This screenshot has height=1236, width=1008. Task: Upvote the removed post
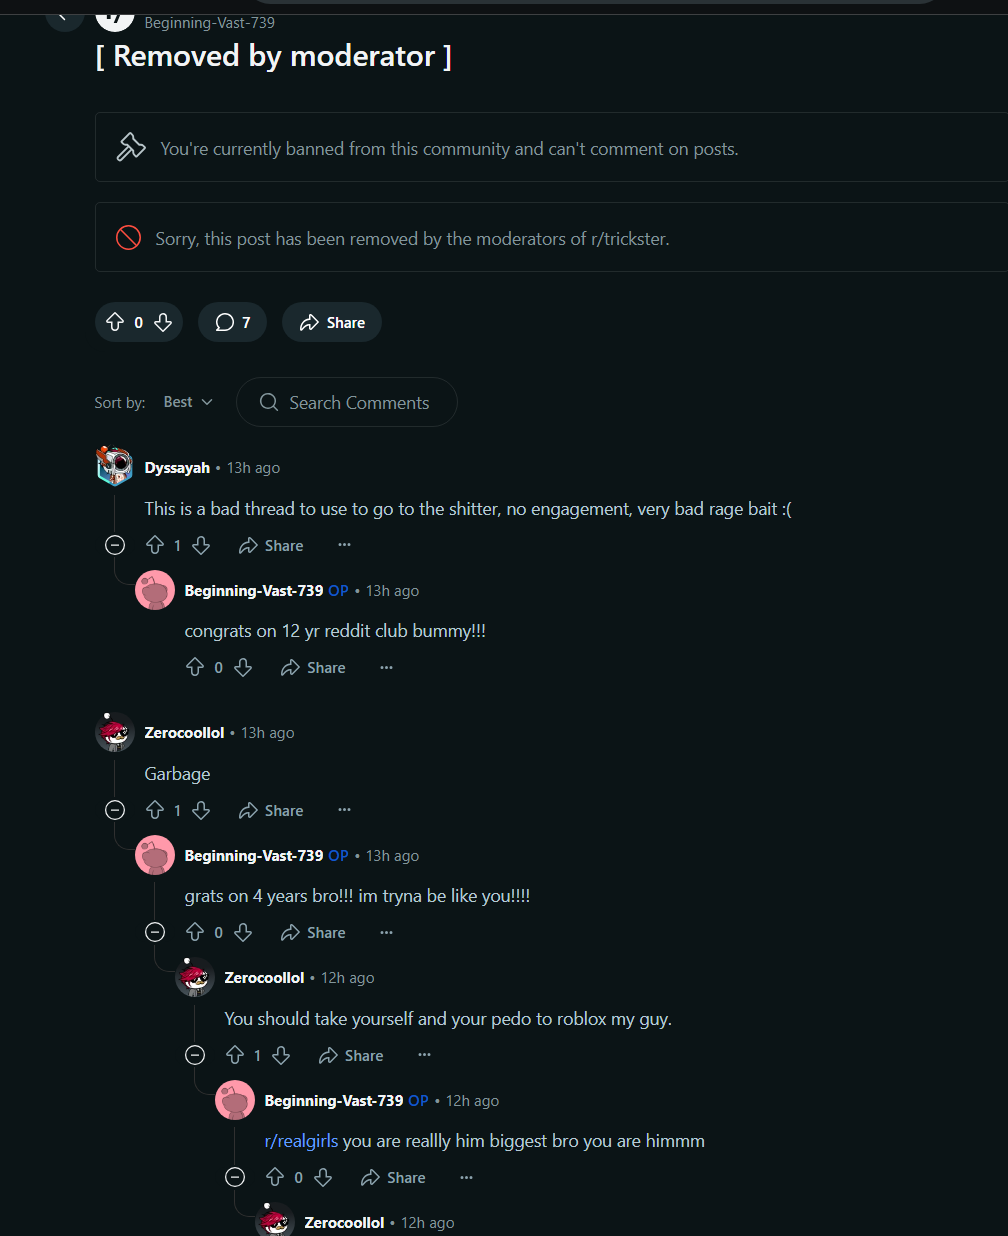pos(115,322)
